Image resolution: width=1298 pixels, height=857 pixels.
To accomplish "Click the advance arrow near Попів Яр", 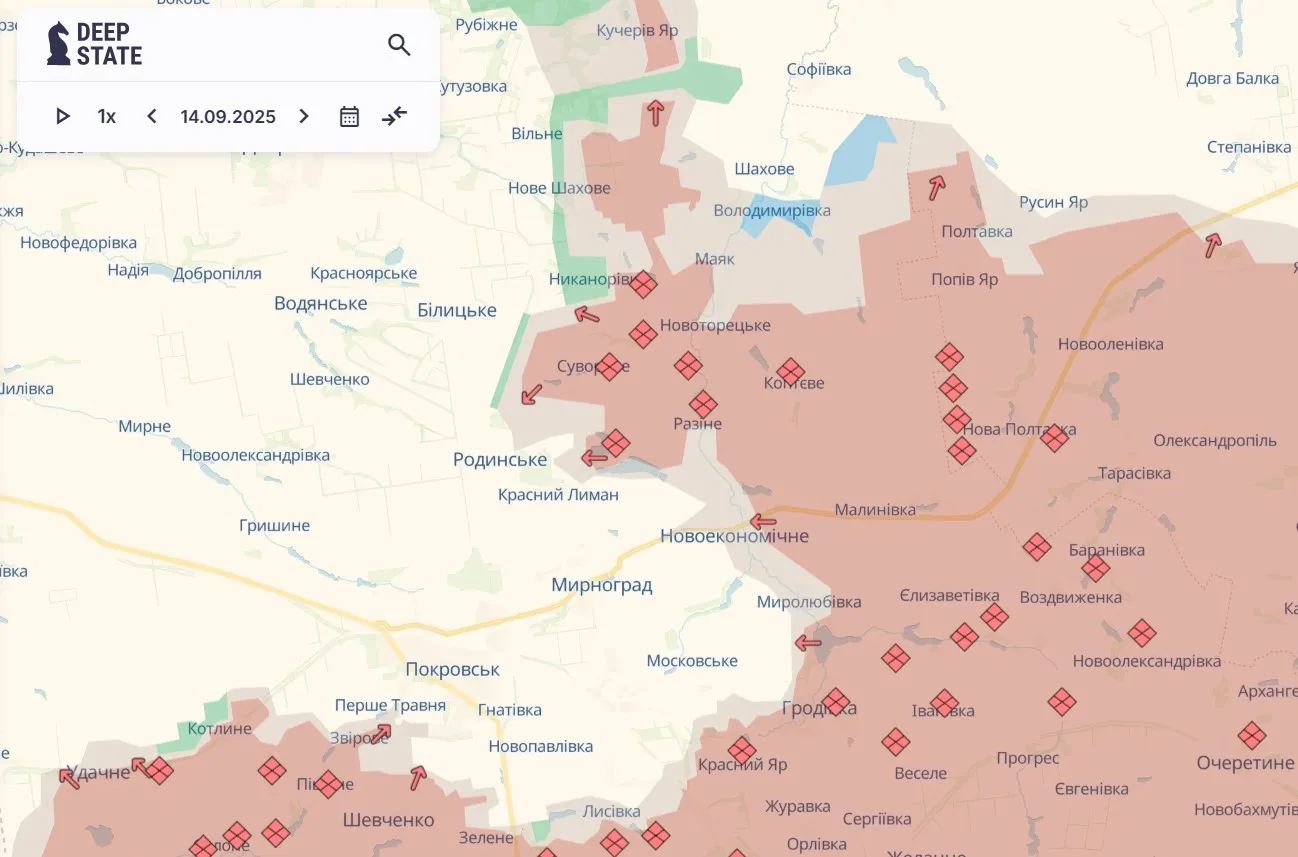I will (x=934, y=188).
